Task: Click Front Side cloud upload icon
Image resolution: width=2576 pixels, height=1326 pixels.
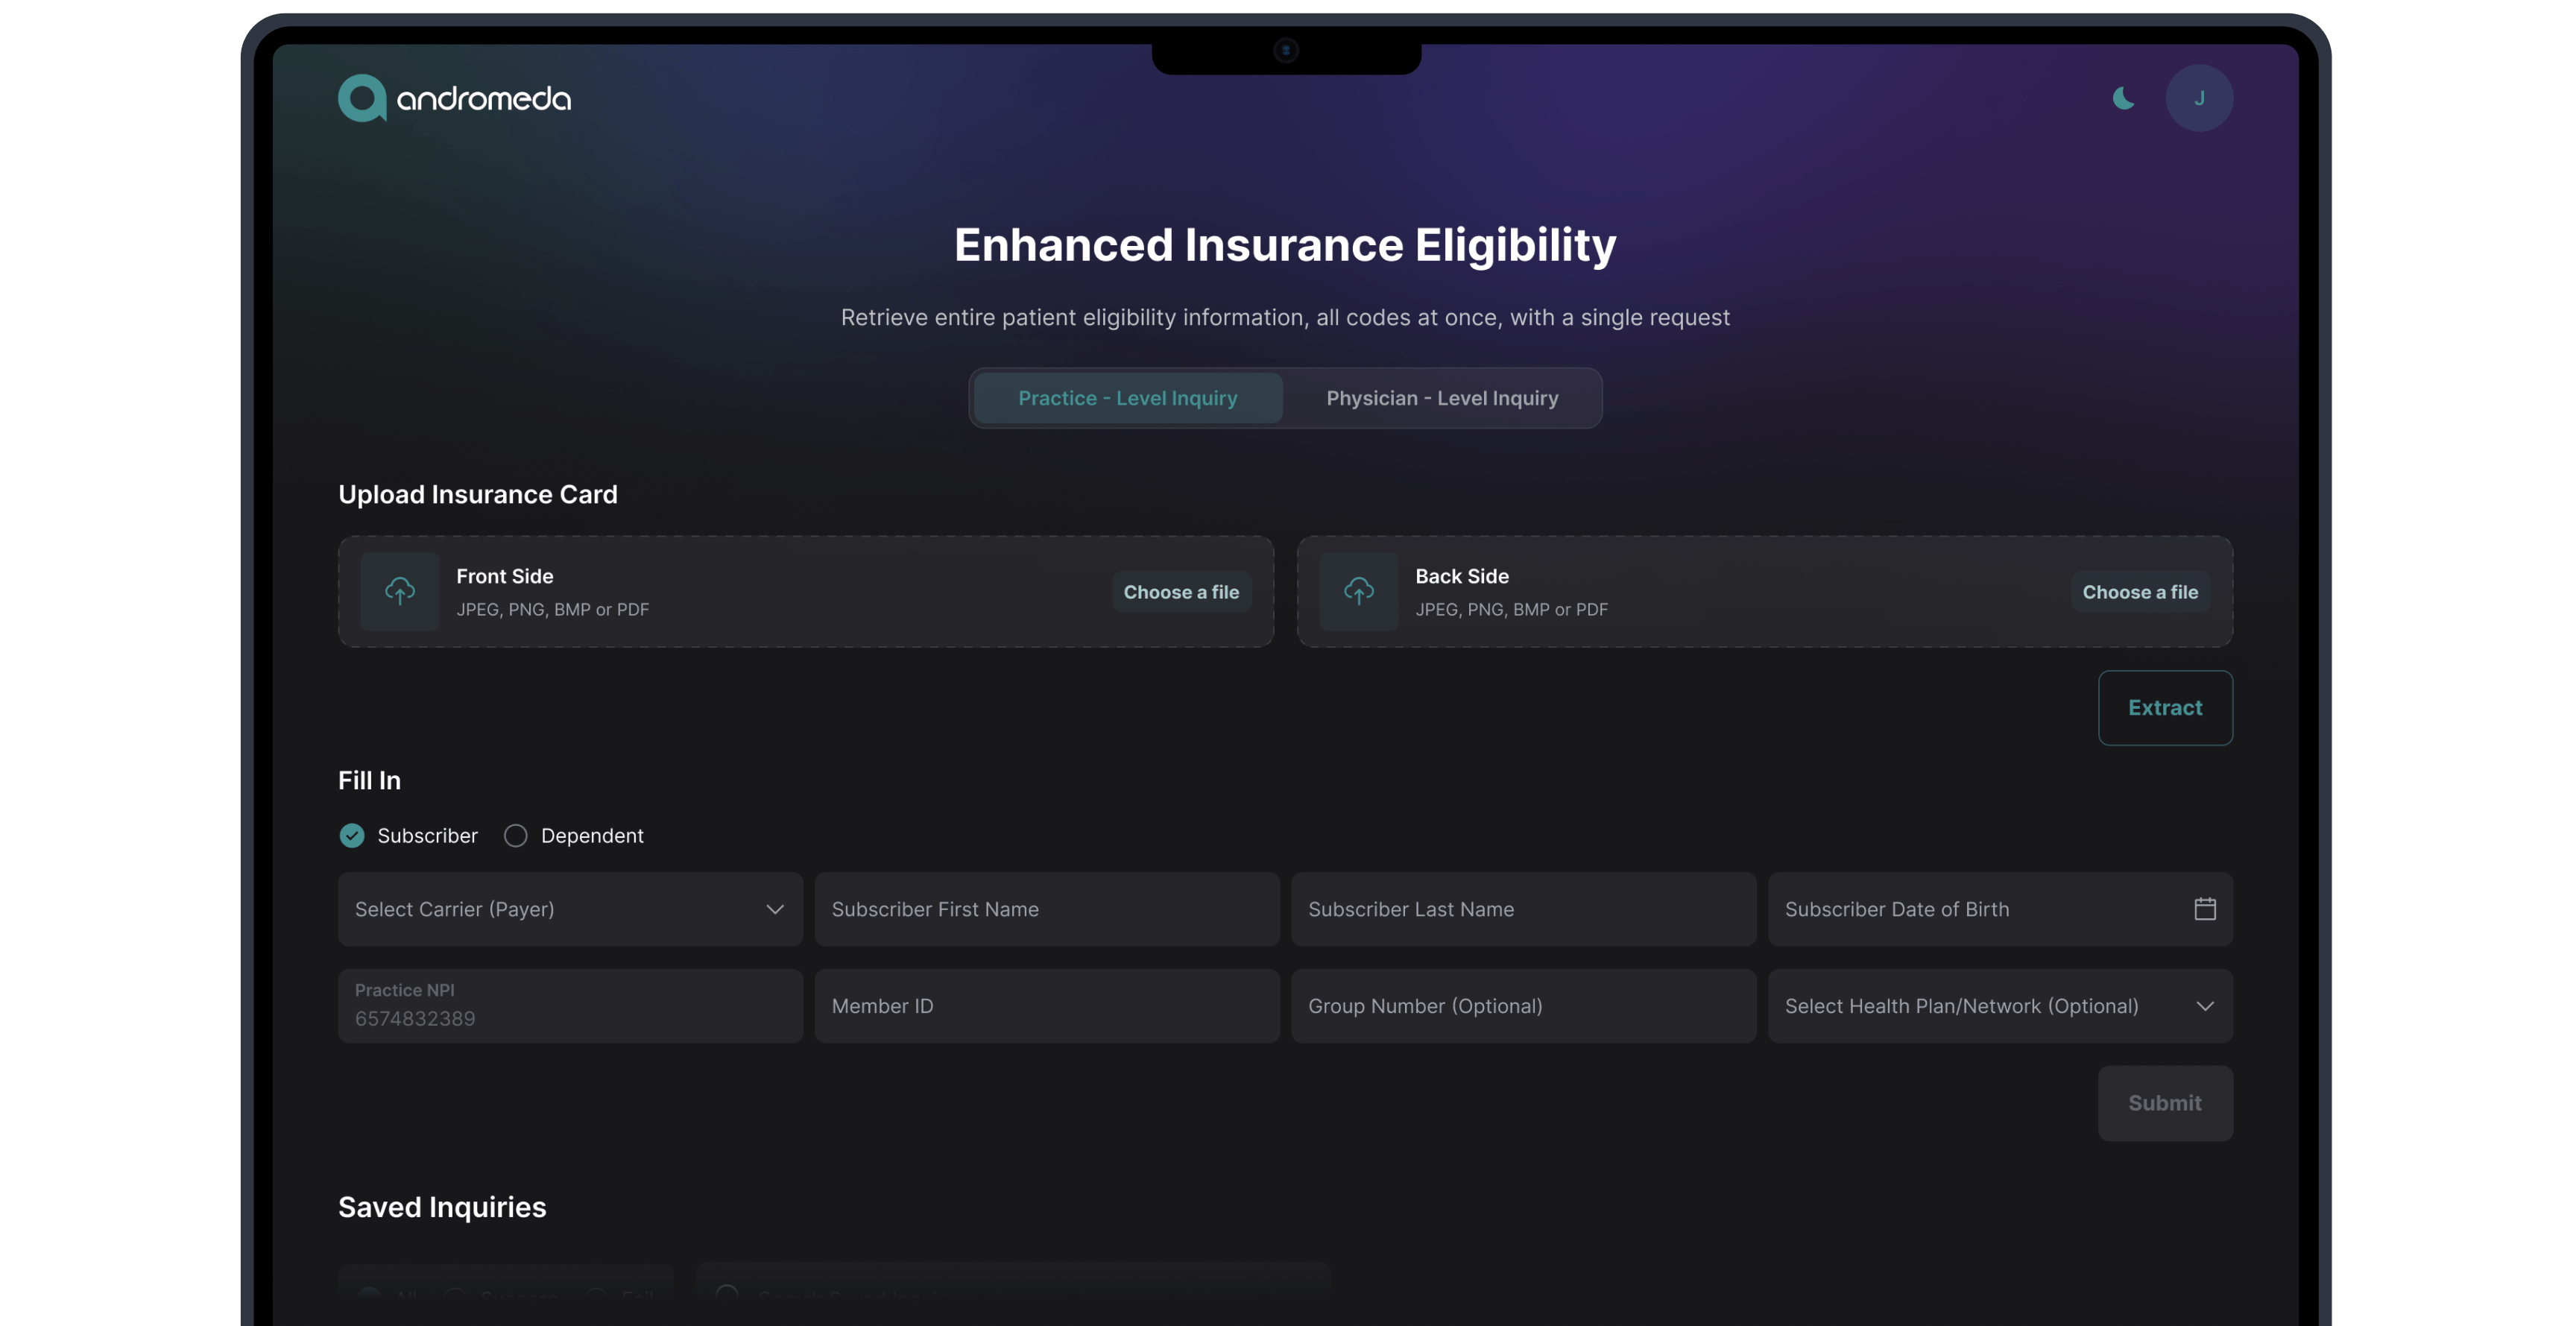Action: pos(400,591)
